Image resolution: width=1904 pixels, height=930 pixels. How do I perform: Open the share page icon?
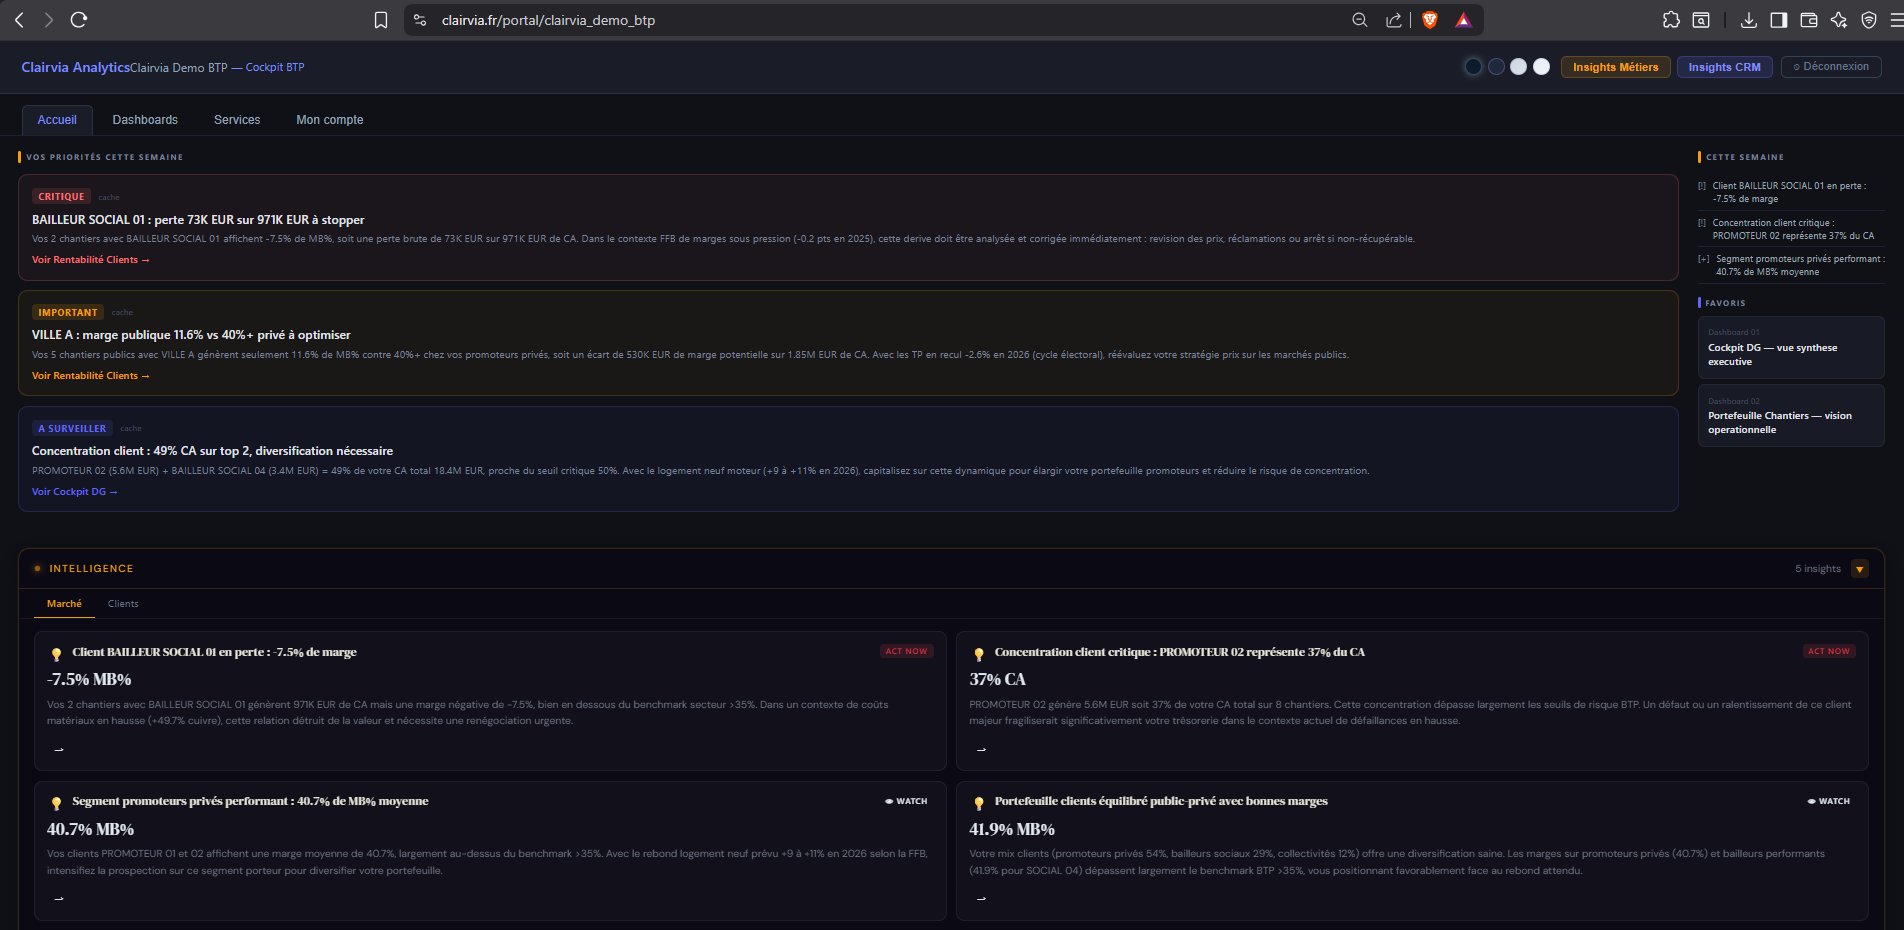tap(1393, 20)
